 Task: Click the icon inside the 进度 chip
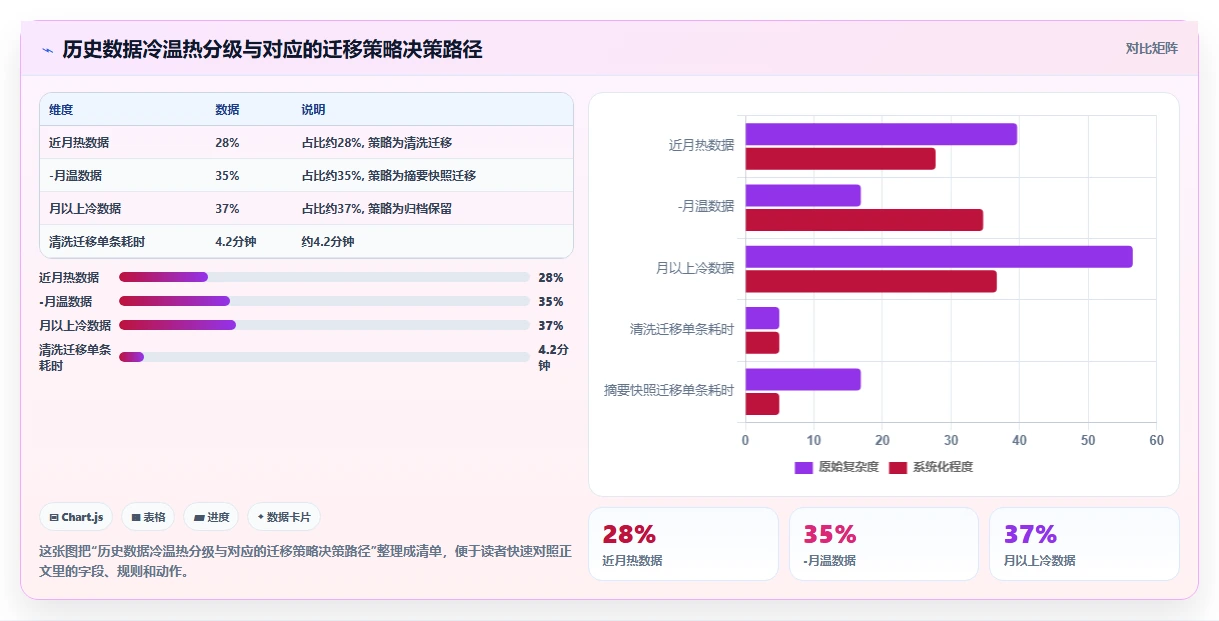click(199, 517)
